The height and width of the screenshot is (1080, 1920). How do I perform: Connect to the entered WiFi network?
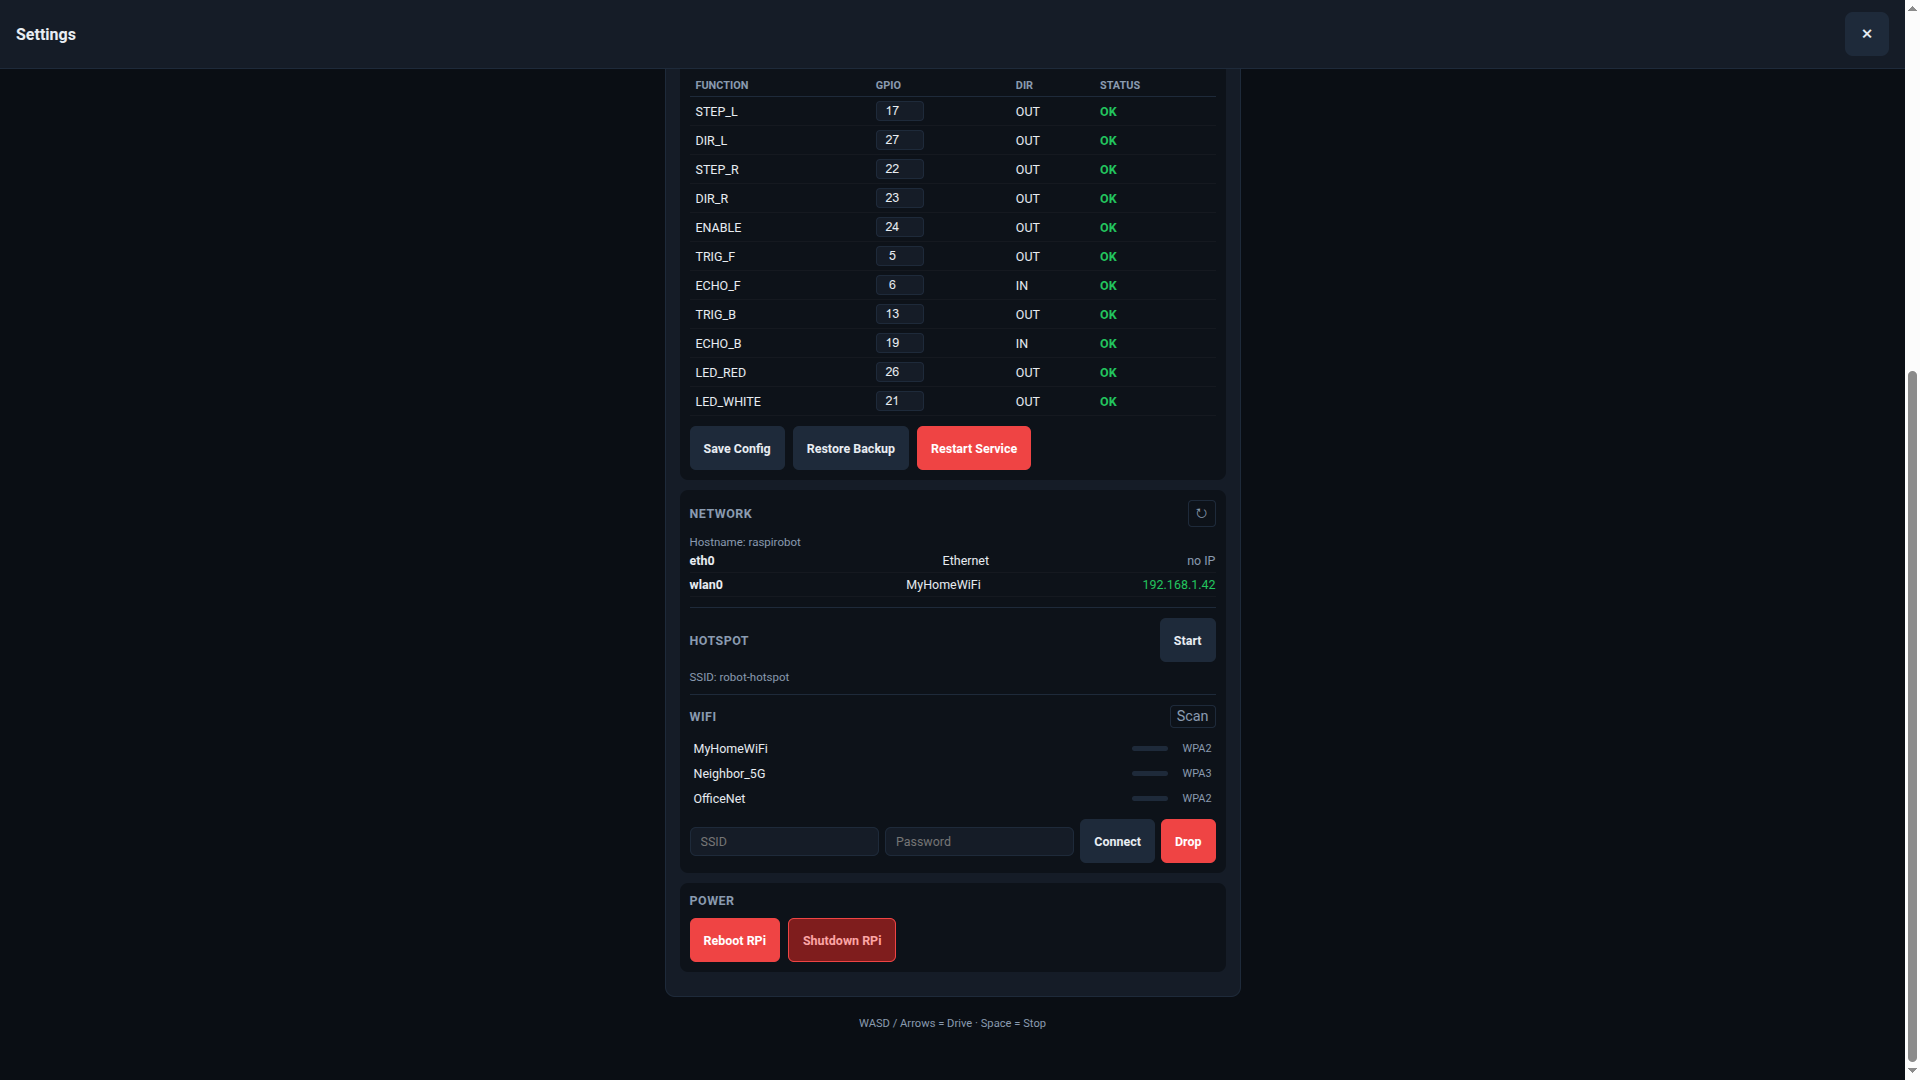[1117, 841]
